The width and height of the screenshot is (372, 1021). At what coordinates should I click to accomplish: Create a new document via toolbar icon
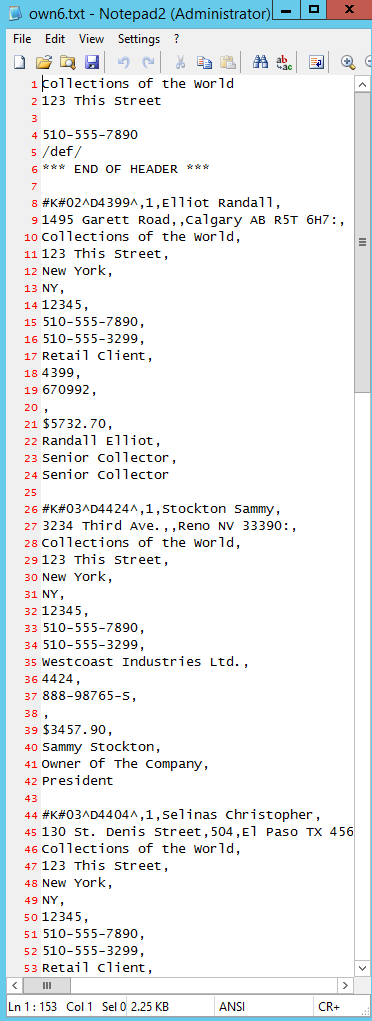20,62
